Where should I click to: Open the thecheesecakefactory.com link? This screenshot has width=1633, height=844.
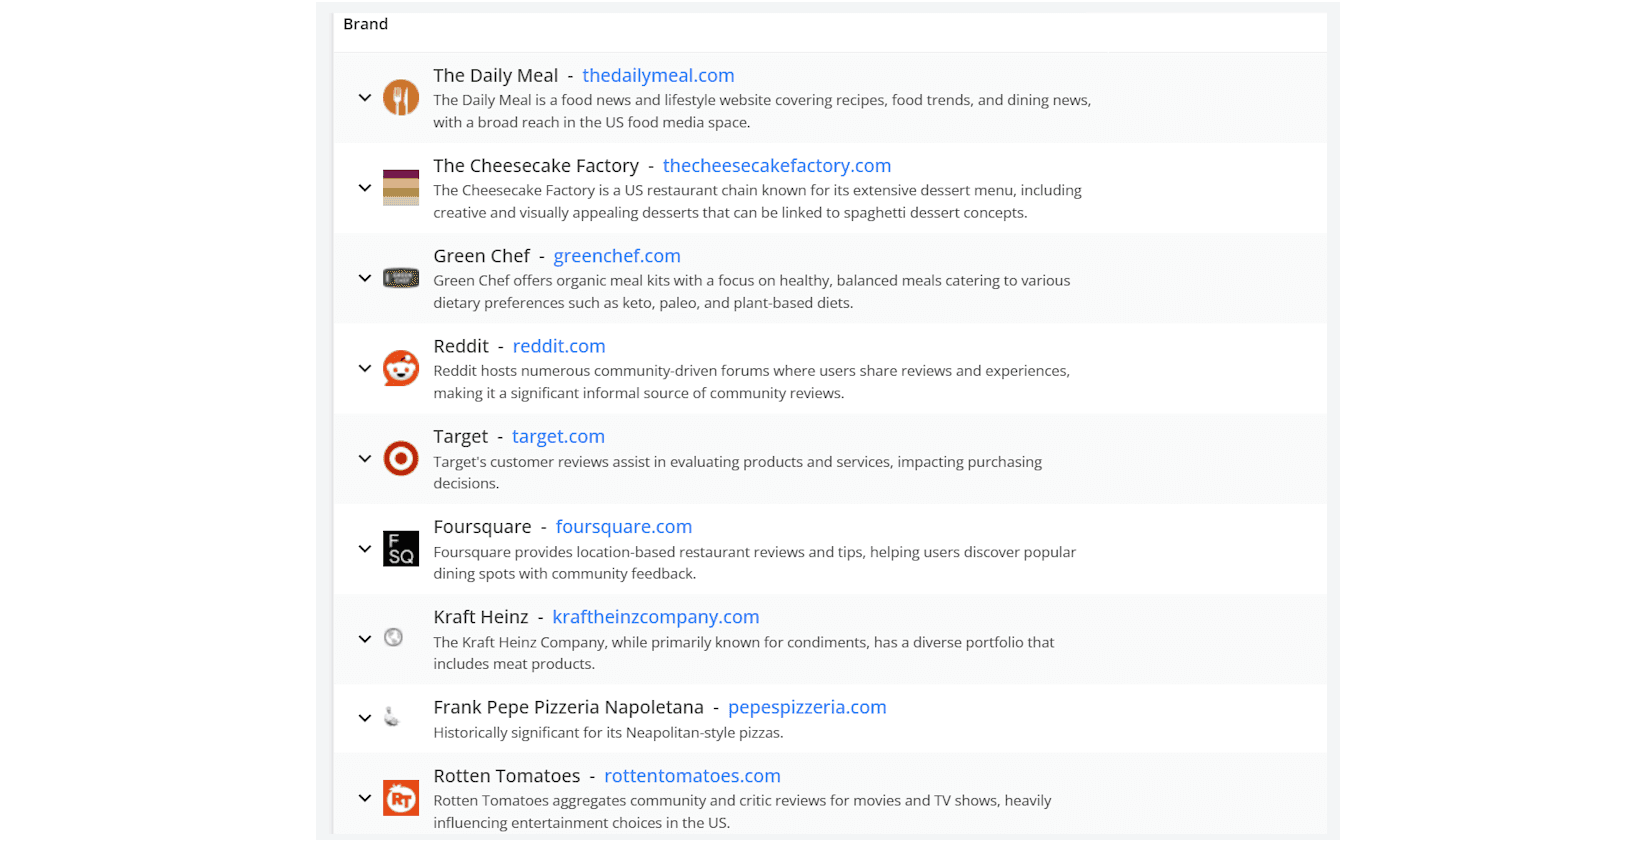777,165
